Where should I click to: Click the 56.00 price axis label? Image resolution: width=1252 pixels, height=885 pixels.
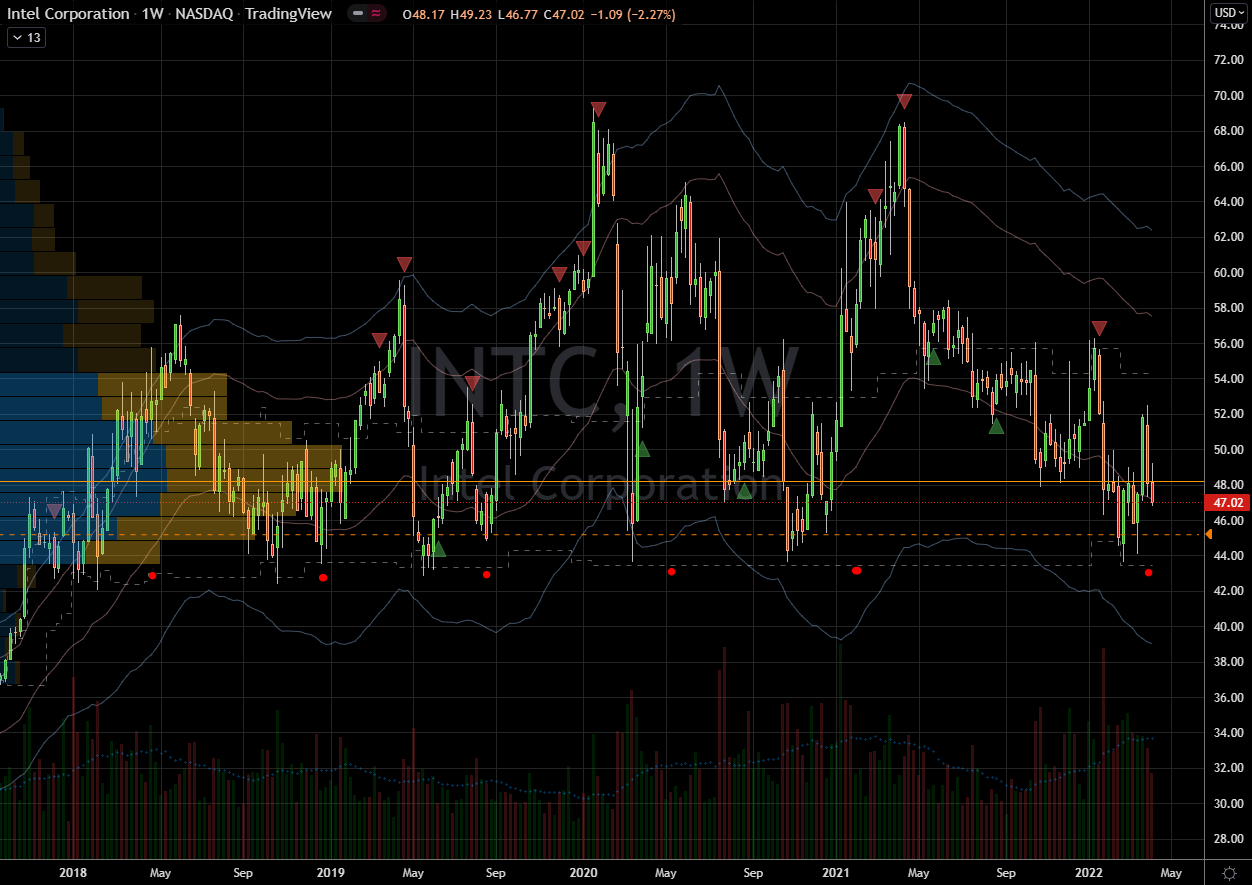pyautogui.click(x=1230, y=344)
